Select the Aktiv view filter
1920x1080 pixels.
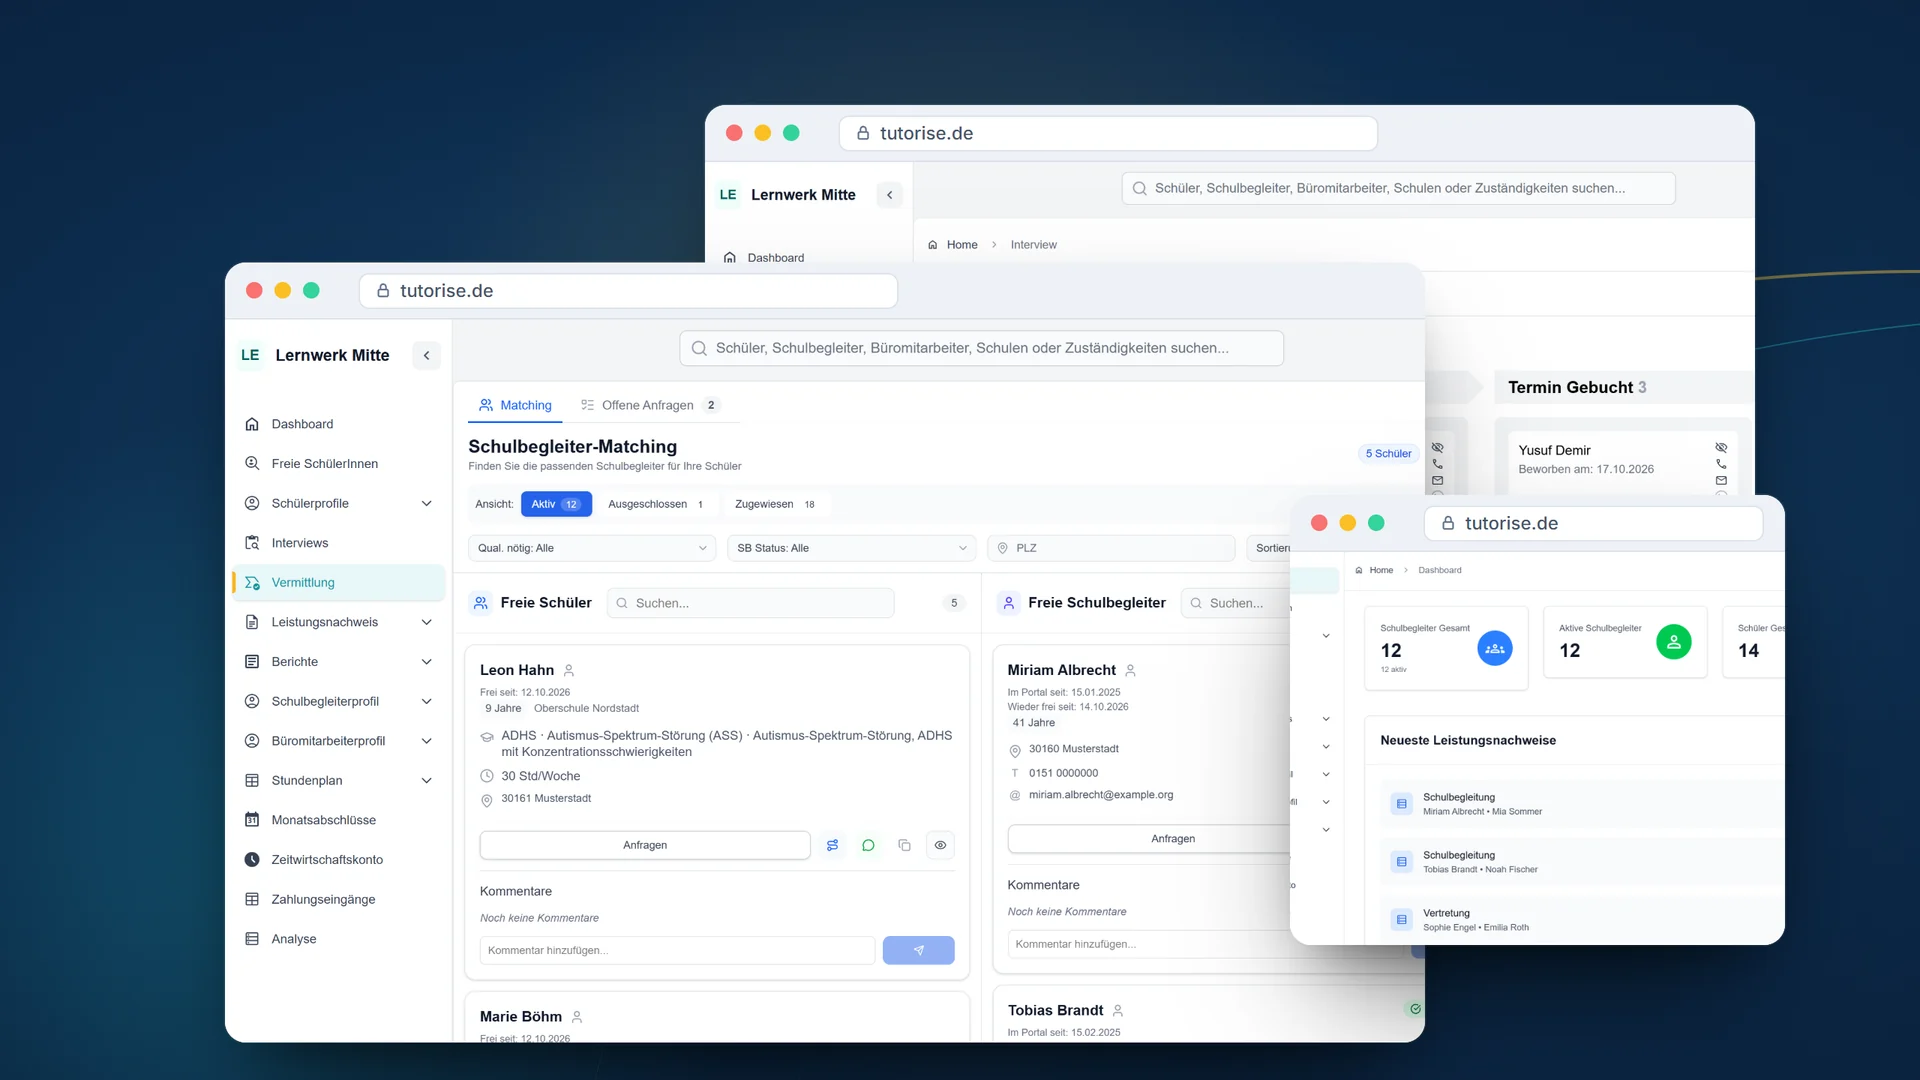coord(556,504)
